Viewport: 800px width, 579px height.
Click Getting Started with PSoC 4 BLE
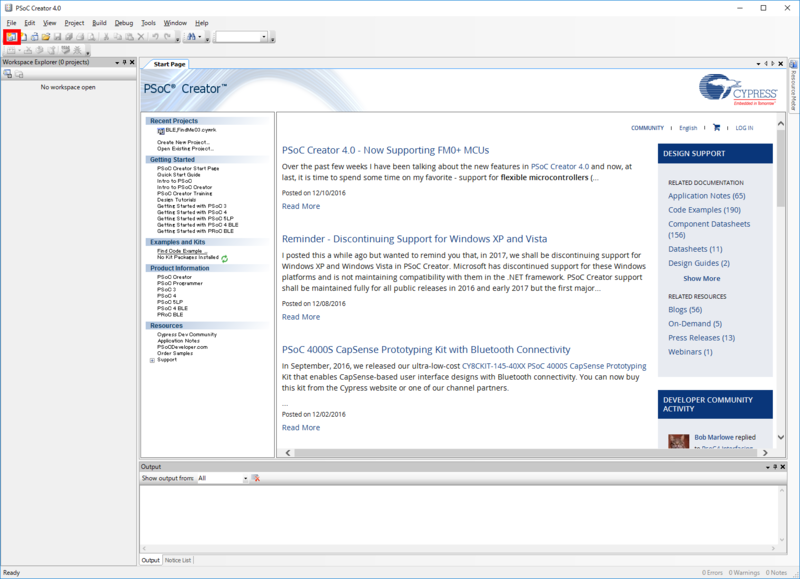click(197, 225)
